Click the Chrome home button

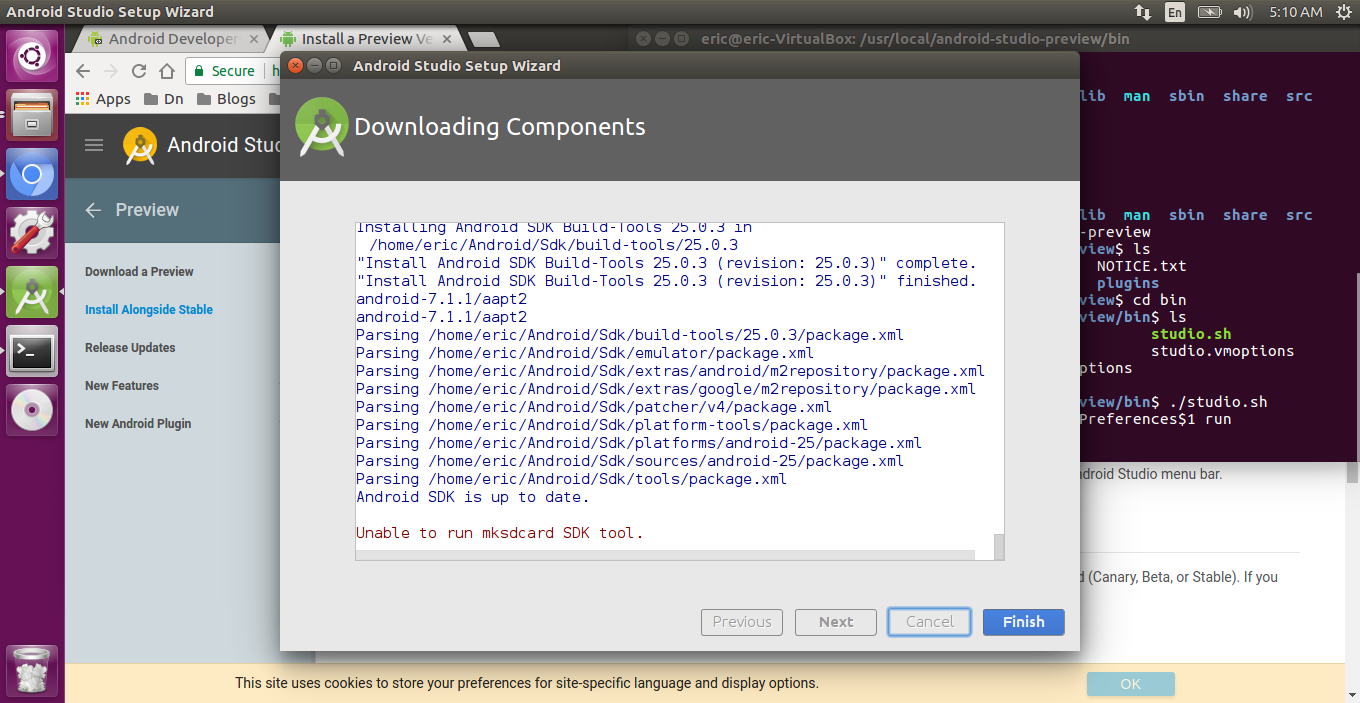[x=167, y=71]
